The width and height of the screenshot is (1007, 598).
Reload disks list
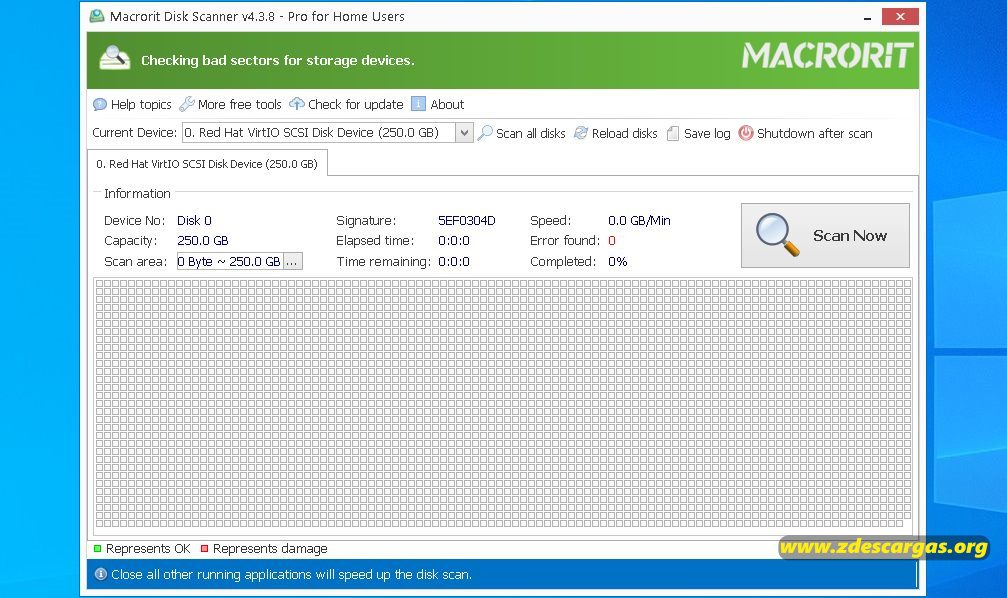coord(616,133)
